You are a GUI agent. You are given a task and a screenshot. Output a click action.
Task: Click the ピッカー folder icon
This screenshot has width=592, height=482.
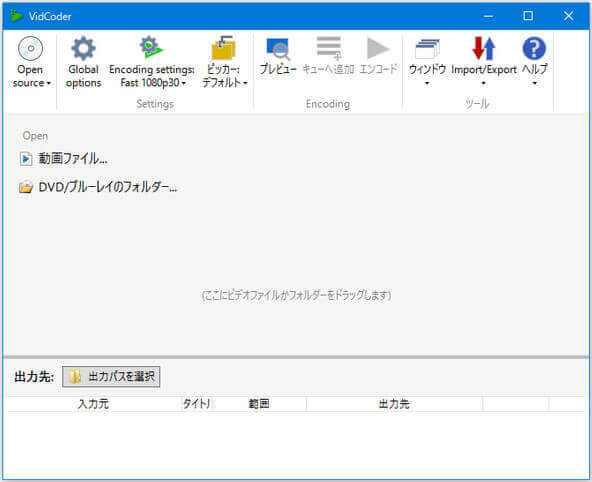224,48
